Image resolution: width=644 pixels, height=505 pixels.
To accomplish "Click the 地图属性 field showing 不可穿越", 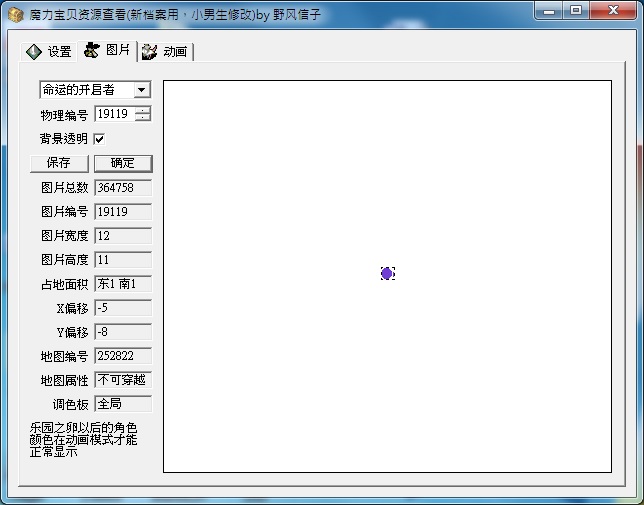I will coord(122,380).
